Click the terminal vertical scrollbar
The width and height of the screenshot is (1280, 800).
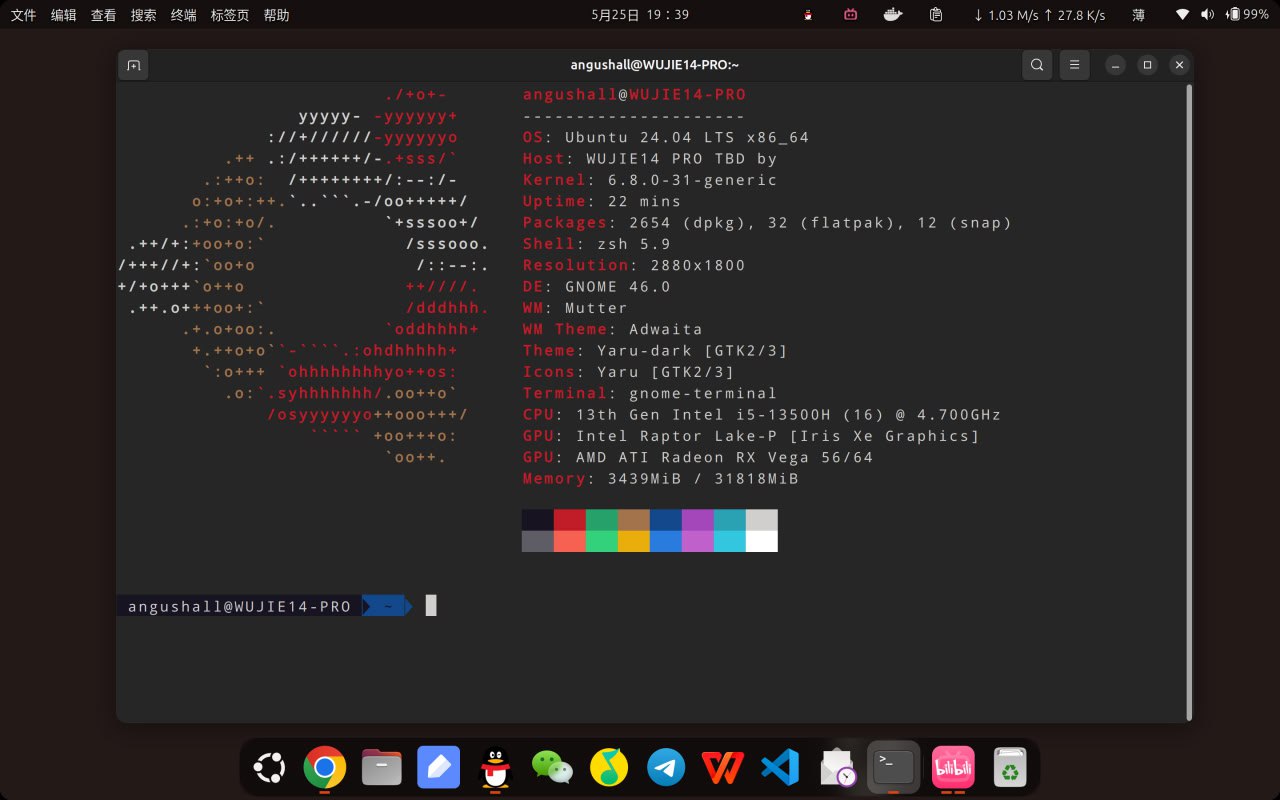pyautogui.click(x=1188, y=400)
